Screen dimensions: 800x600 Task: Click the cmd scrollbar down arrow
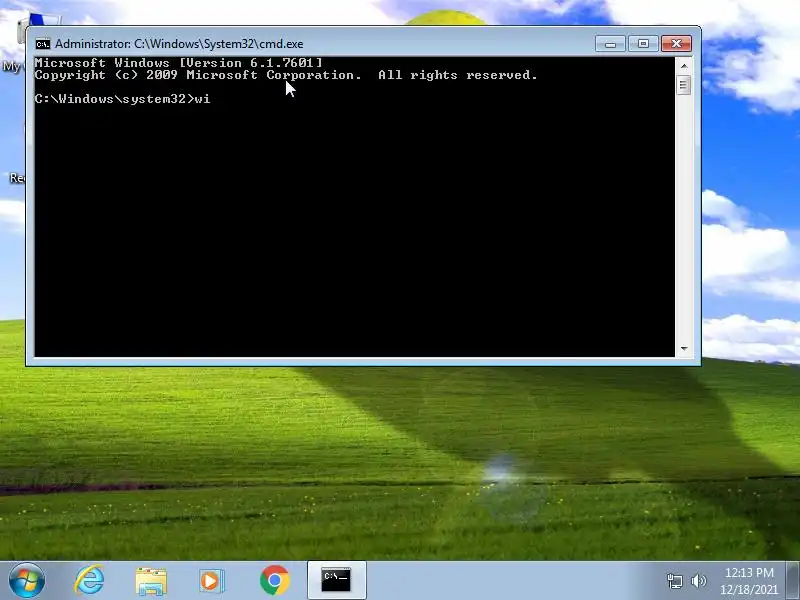click(x=684, y=348)
